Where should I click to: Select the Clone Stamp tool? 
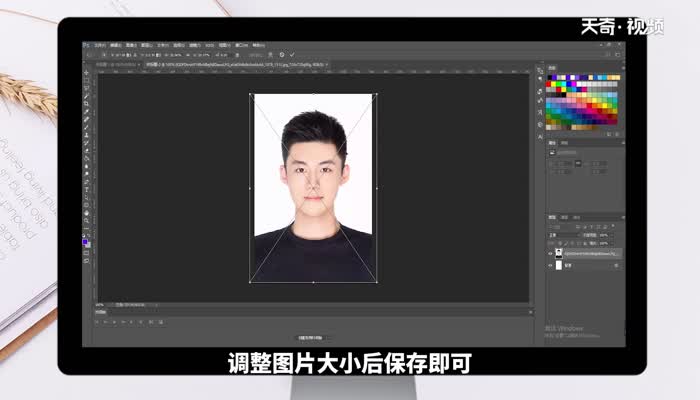tap(86, 135)
